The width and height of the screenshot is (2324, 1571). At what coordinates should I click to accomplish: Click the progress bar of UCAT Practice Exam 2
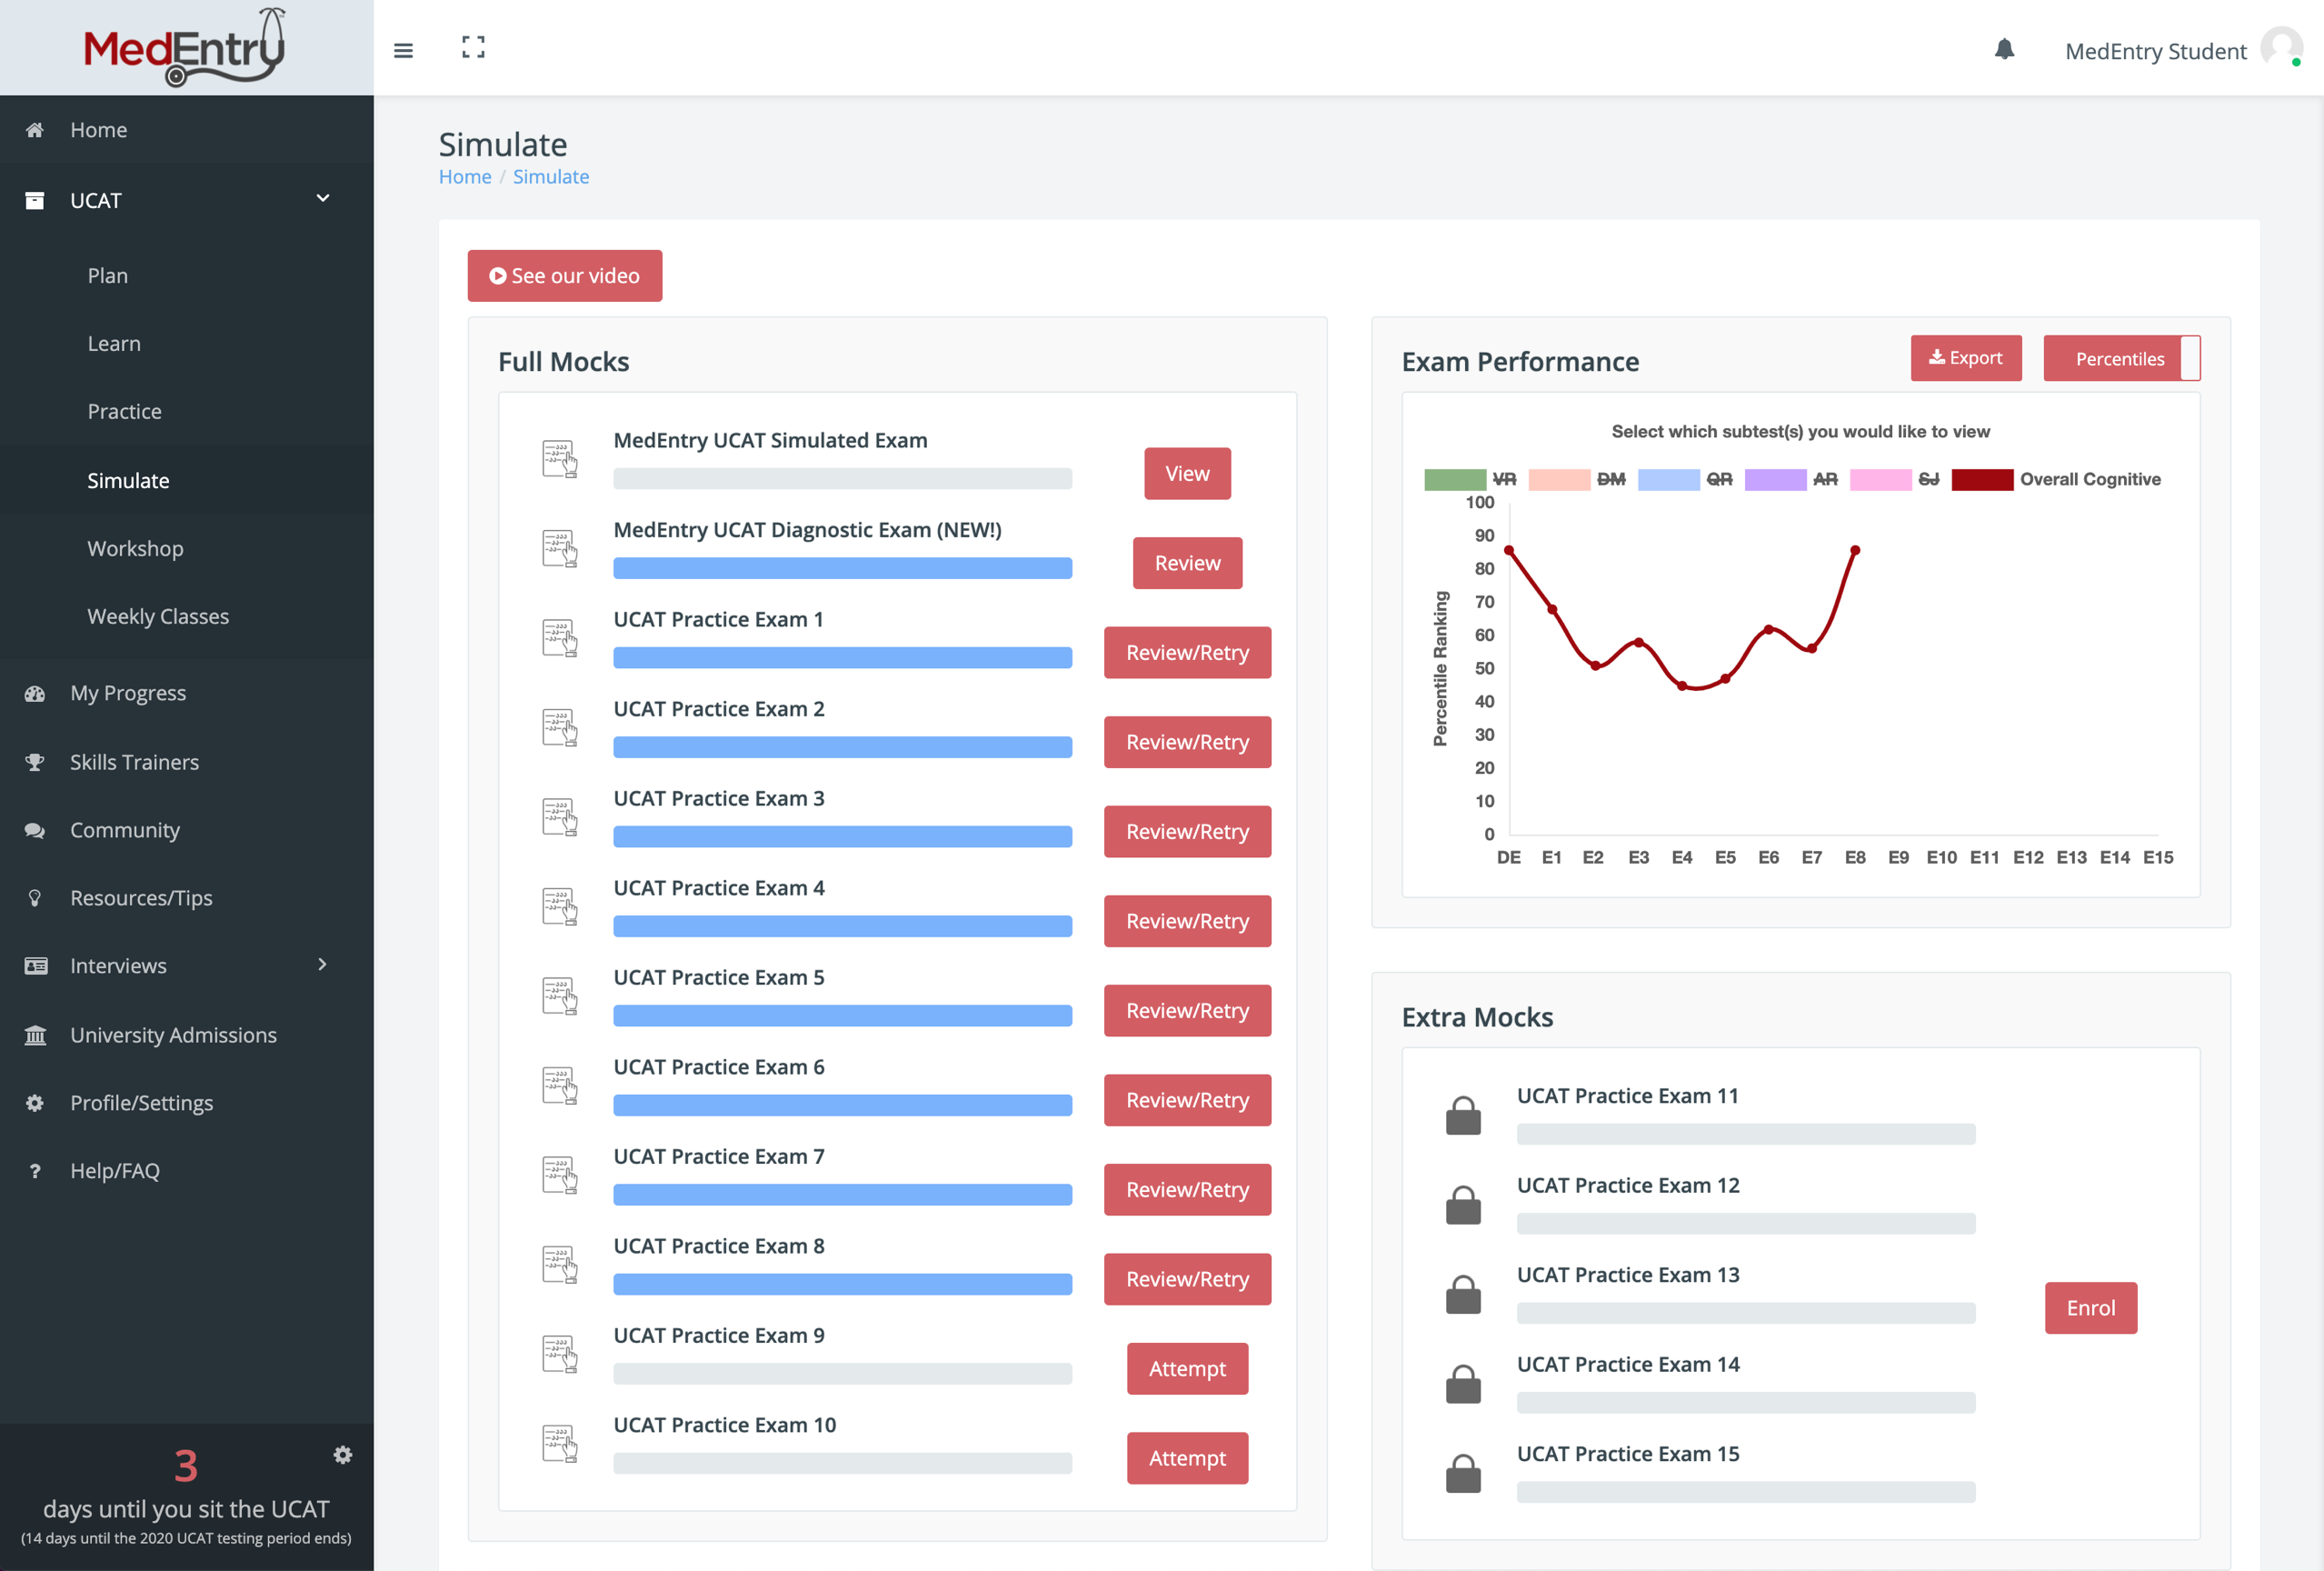[842, 747]
